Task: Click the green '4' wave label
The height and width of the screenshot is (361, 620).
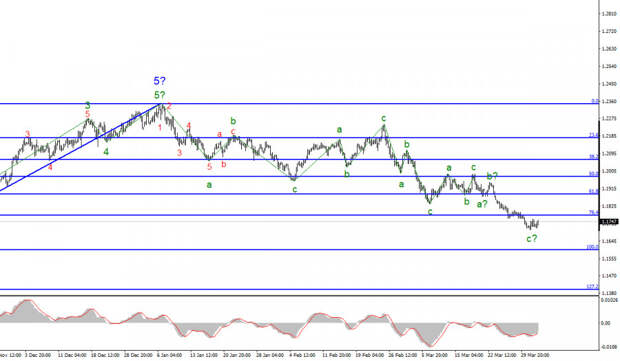Action: click(x=106, y=152)
